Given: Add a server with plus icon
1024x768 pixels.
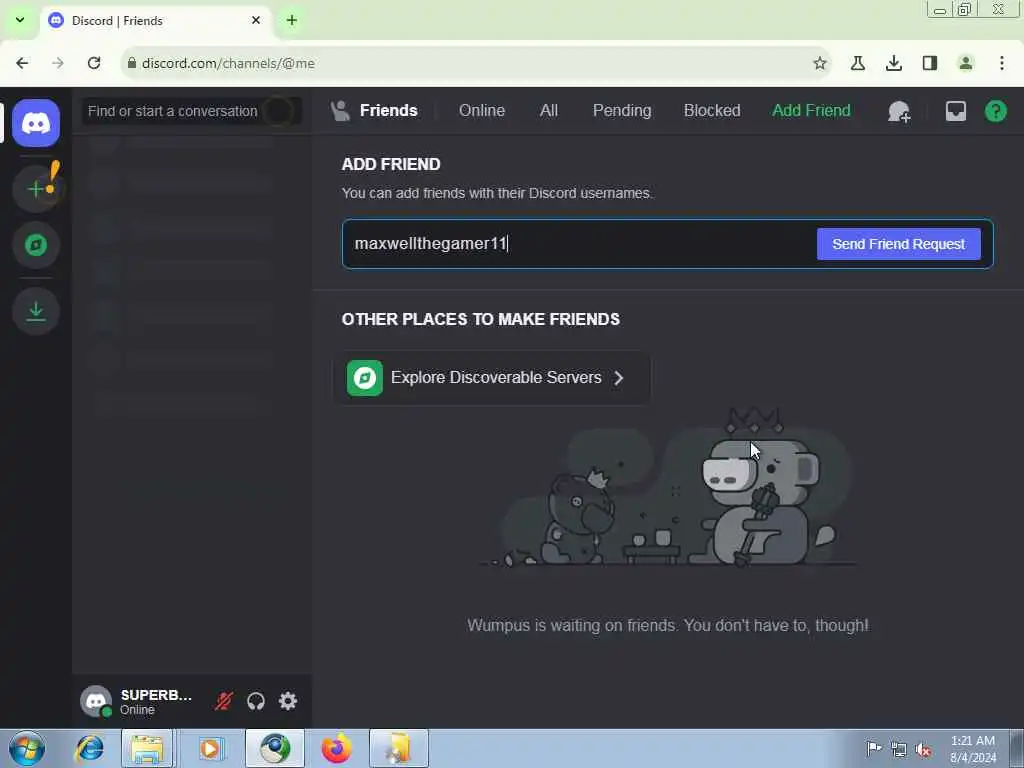Looking at the screenshot, I should click(x=36, y=189).
